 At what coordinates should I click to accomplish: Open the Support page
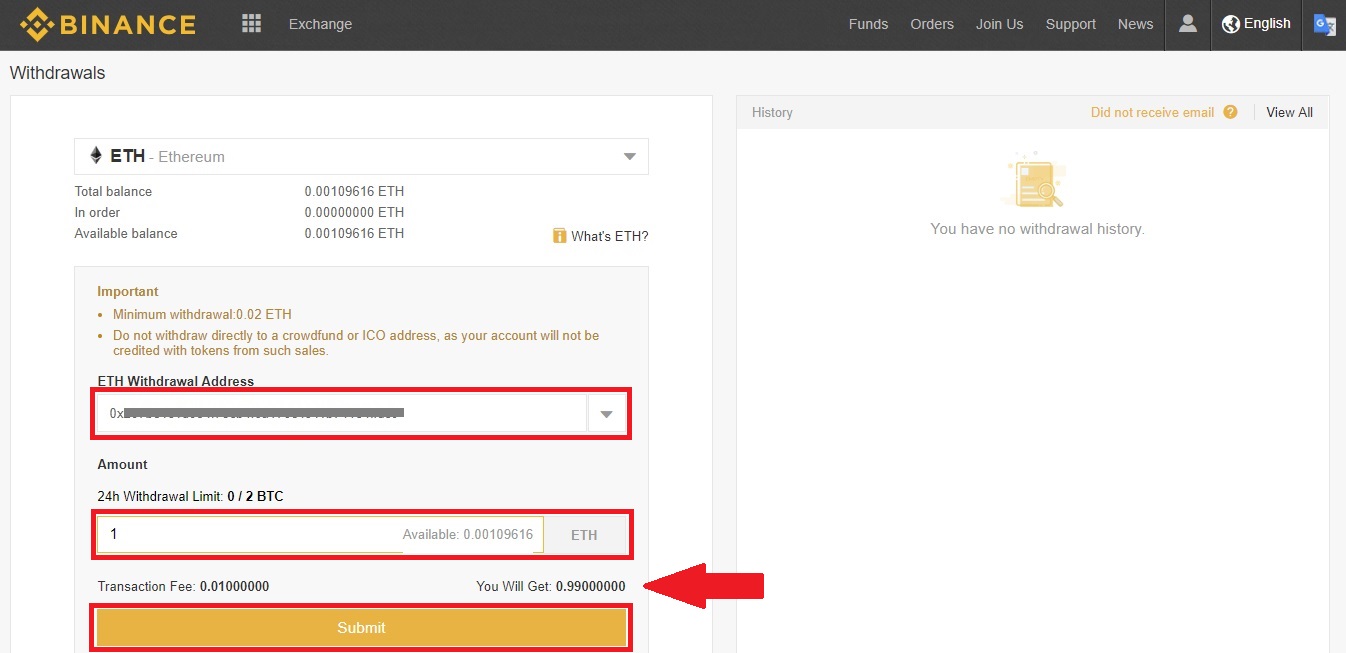point(1071,24)
